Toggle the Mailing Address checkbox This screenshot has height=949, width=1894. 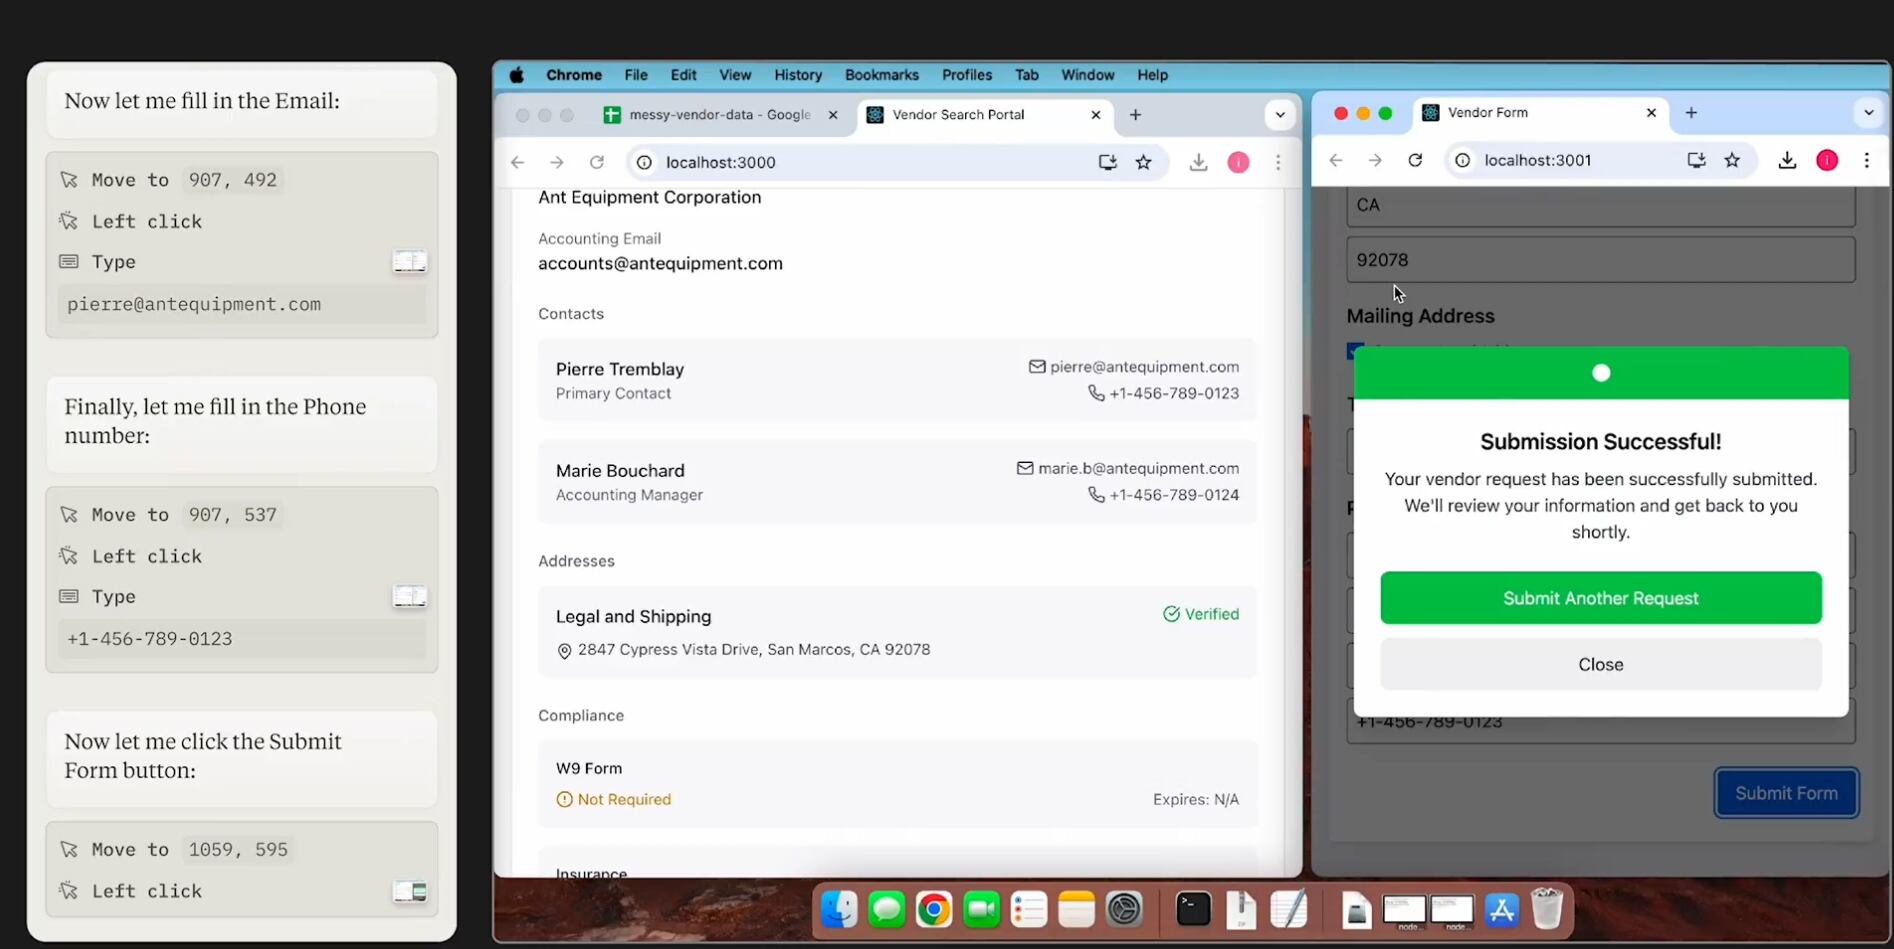(1355, 350)
